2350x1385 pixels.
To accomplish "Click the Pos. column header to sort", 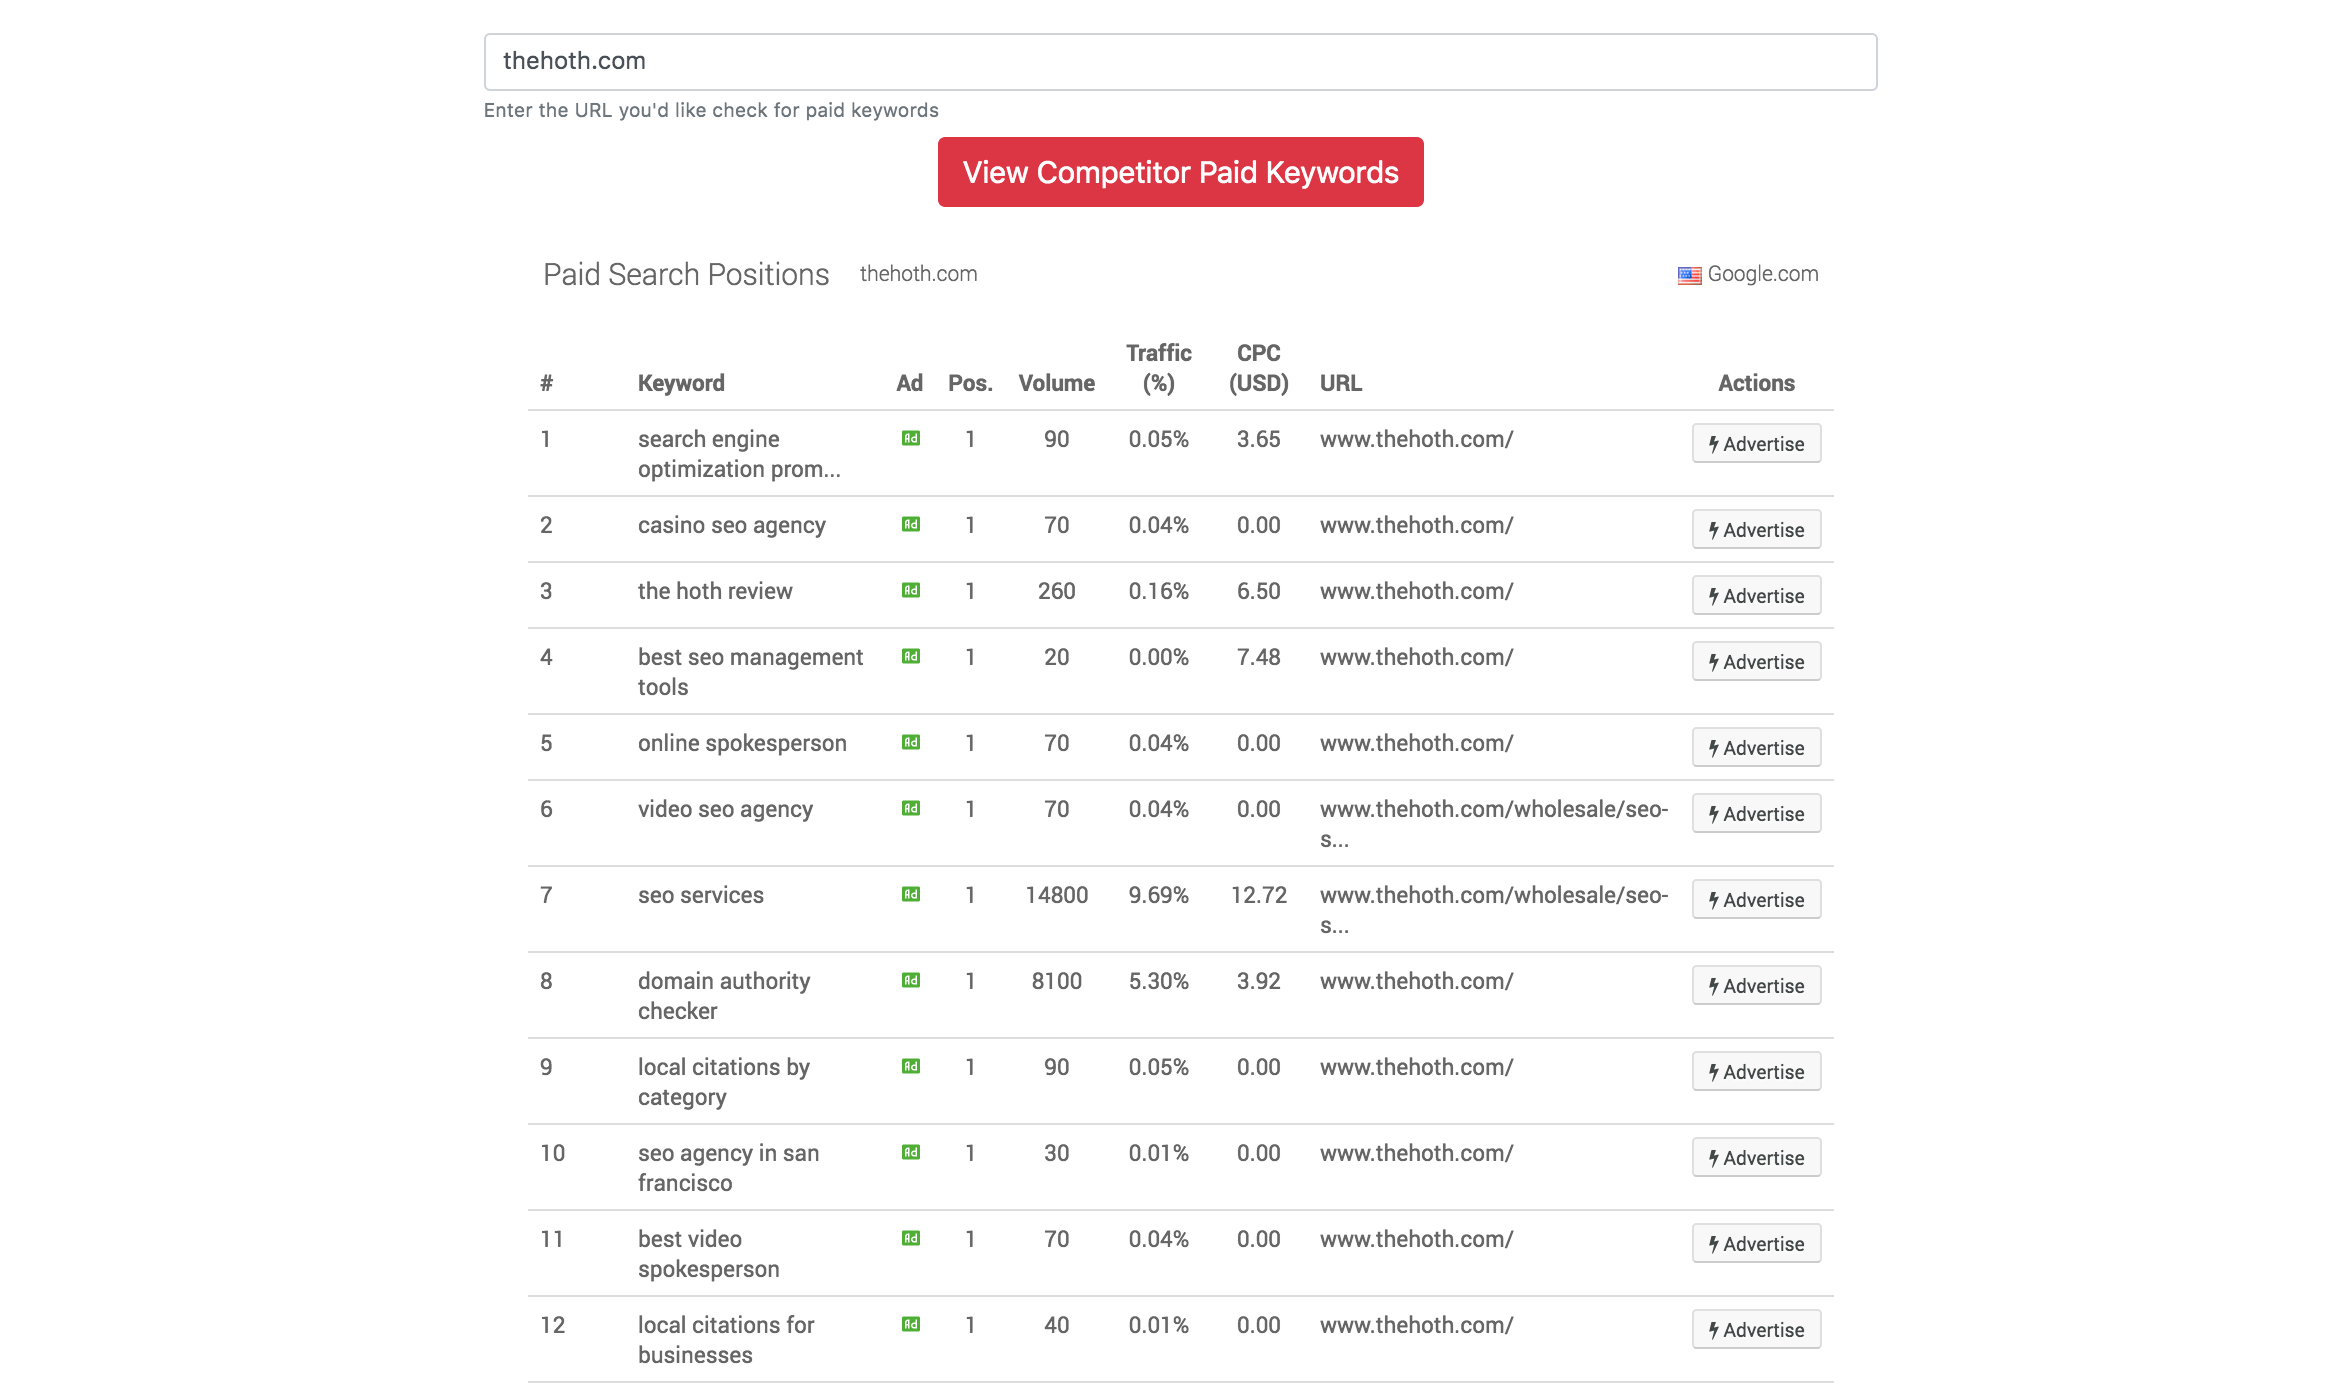I will tap(967, 383).
